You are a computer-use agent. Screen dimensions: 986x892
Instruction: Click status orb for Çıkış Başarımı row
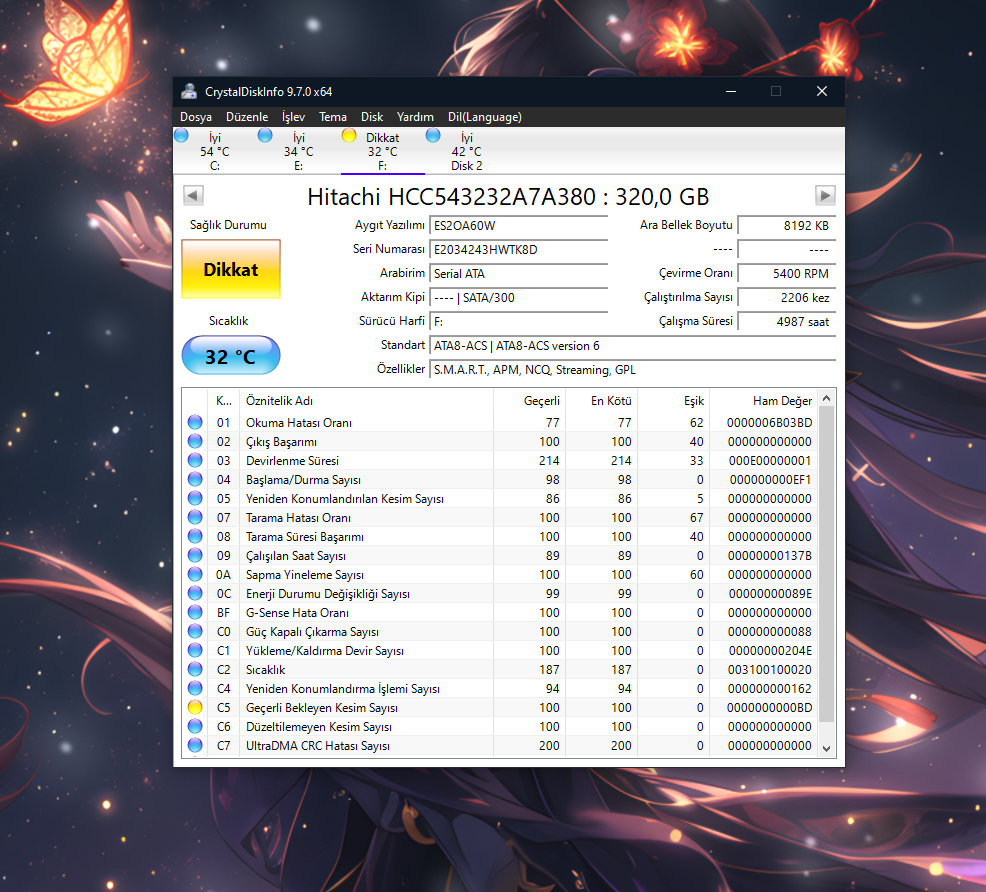tap(195, 441)
